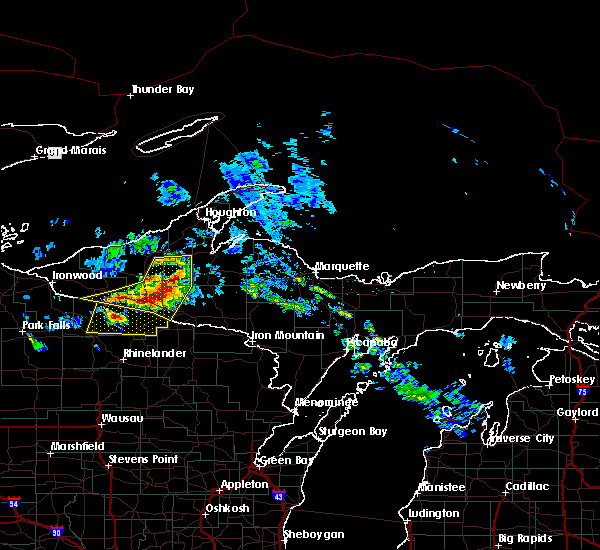Select the Iron Mountain label

(x=287, y=336)
